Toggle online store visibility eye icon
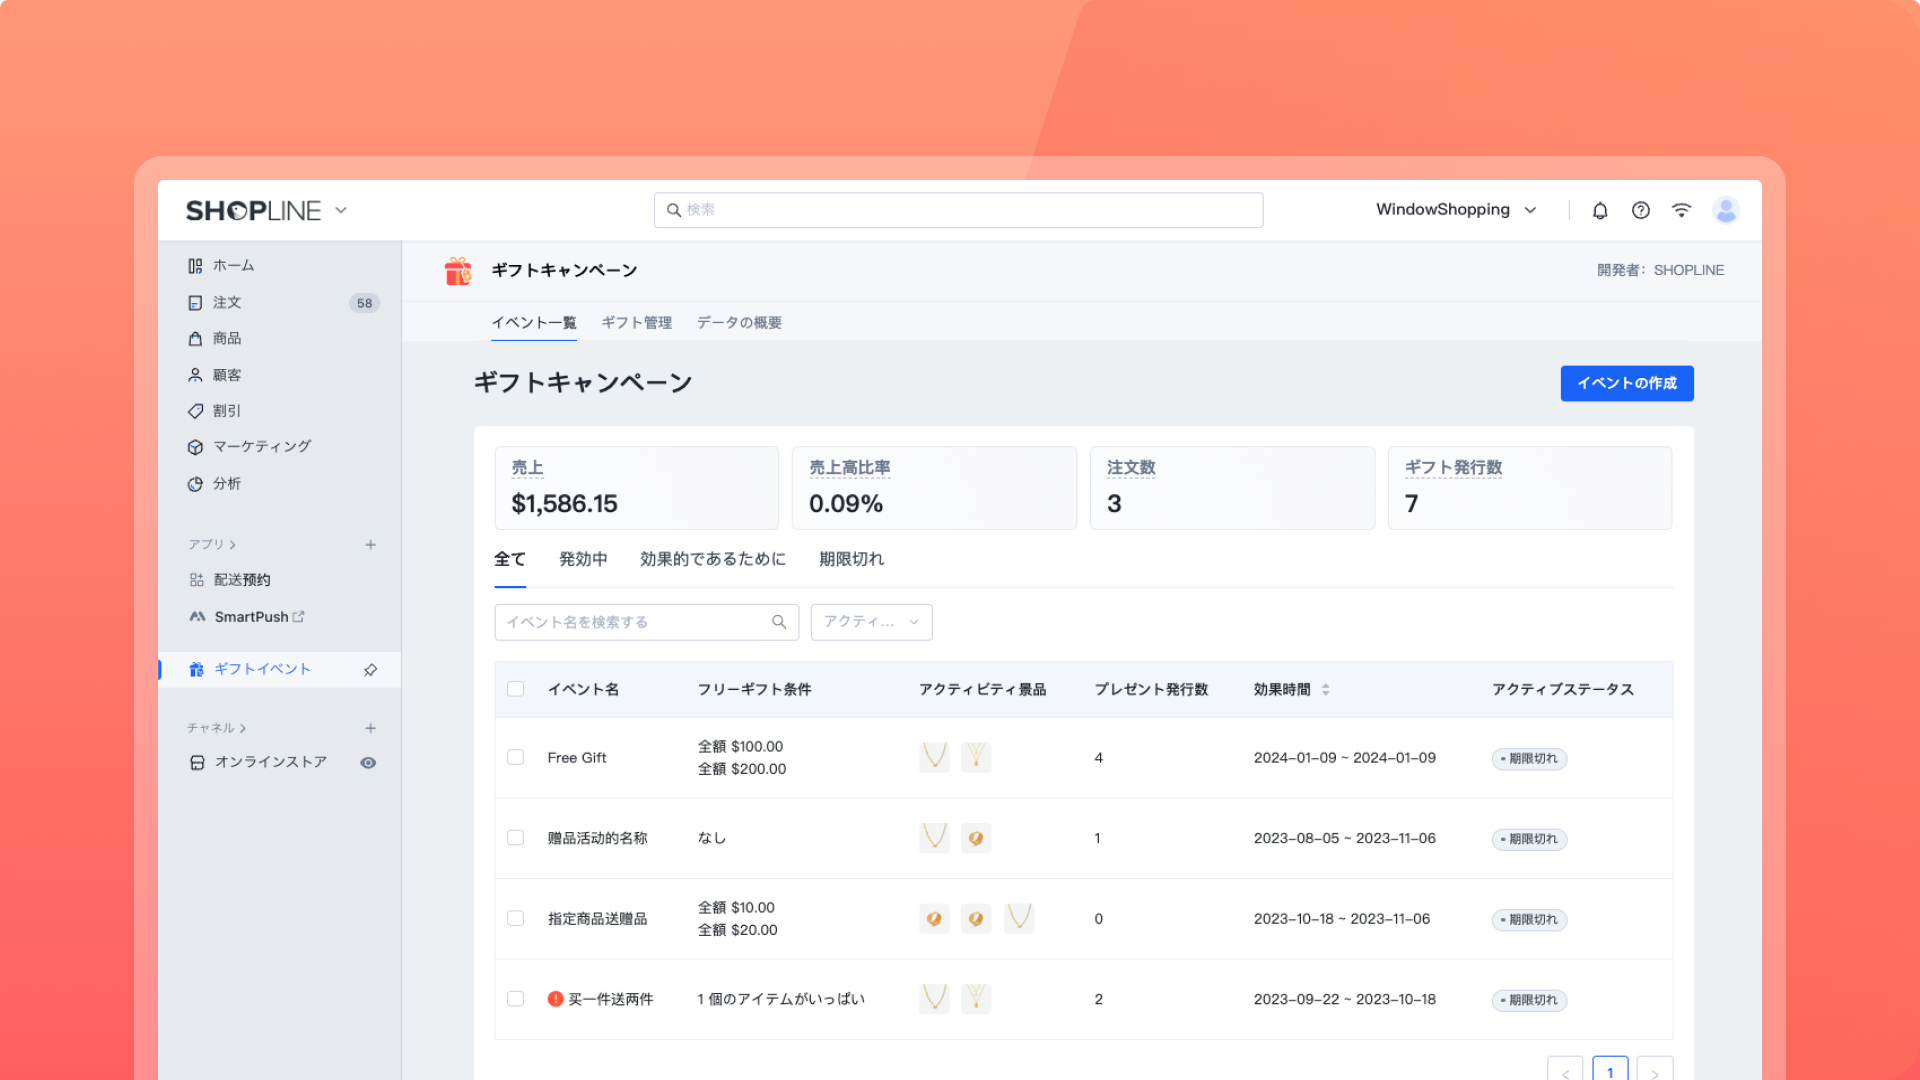1920x1080 pixels. pyautogui.click(x=368, y=763)
